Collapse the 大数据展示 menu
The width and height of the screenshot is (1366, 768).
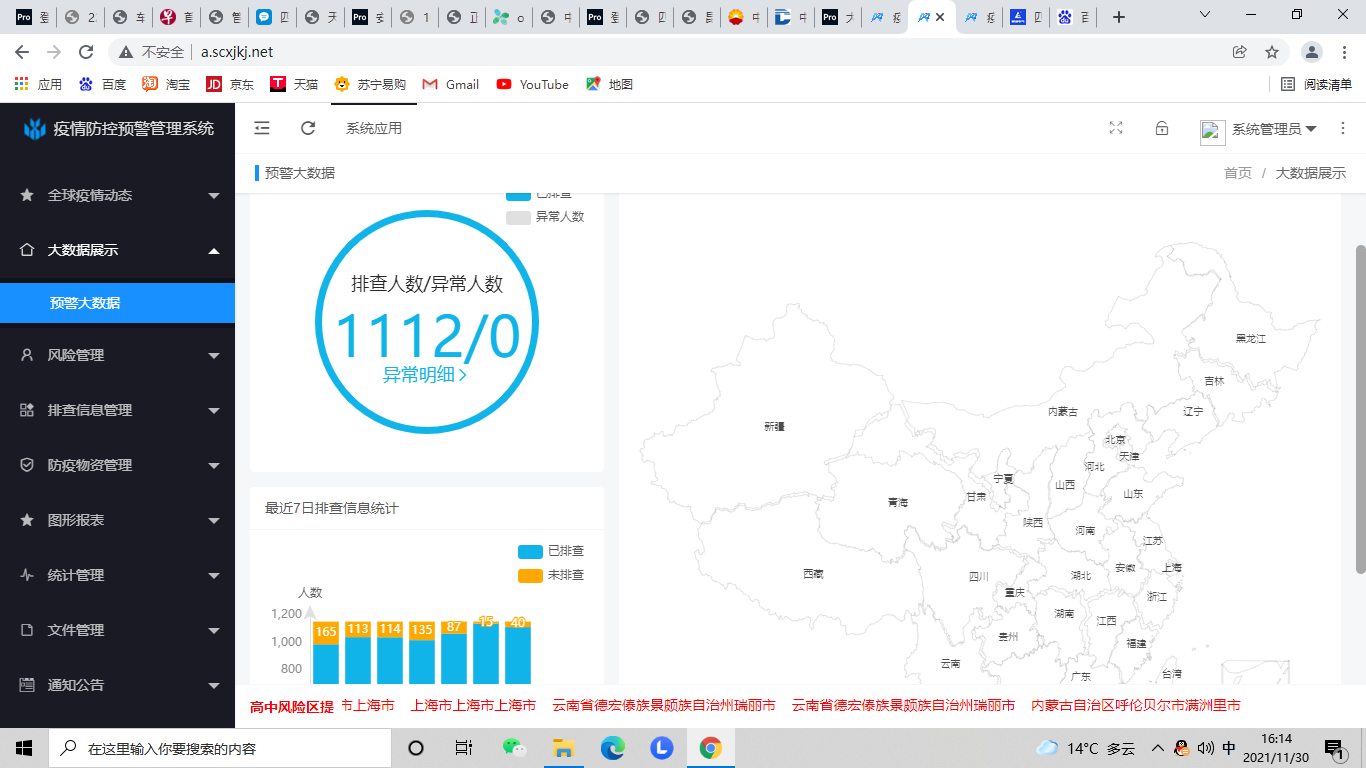pos(214,250)
